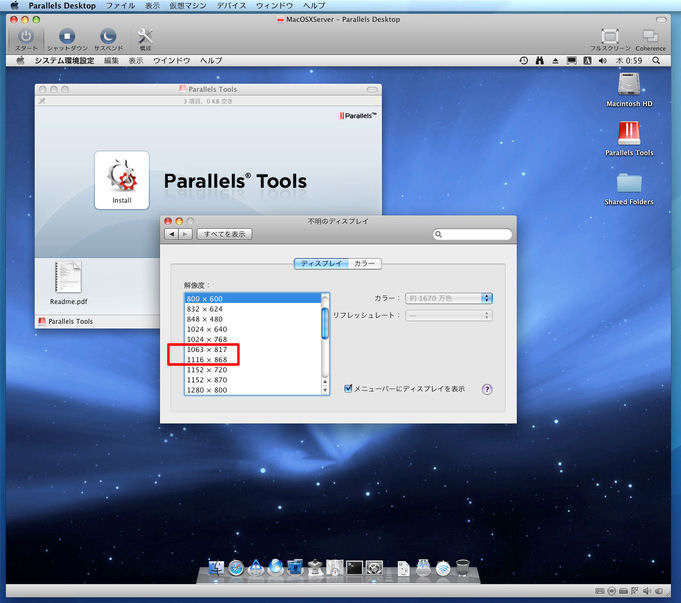Open the 仮想マシン menu
681x603 pixels.
pyautogui.click(x=188, y=6)
